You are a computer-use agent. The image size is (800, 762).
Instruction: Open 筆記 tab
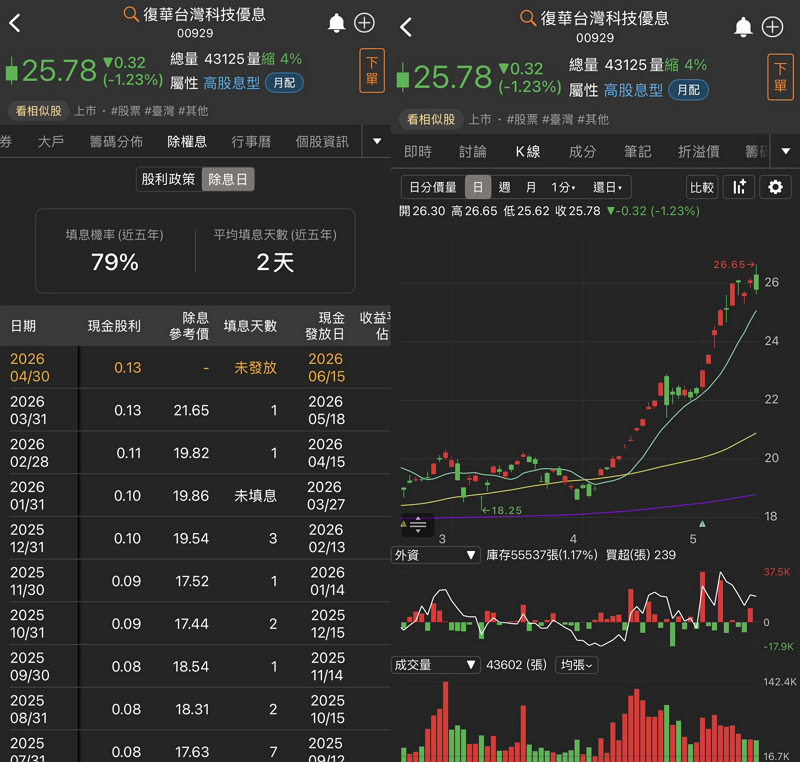click(x=637, y=151)
